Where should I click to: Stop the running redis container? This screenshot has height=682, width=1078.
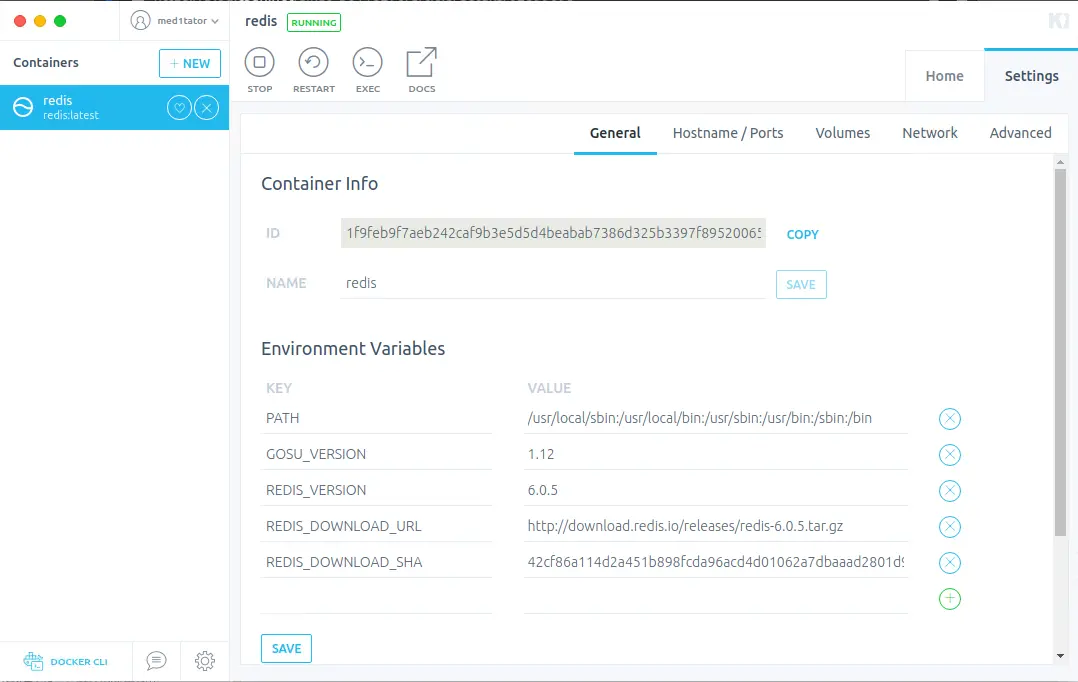[x=259, y=69]
